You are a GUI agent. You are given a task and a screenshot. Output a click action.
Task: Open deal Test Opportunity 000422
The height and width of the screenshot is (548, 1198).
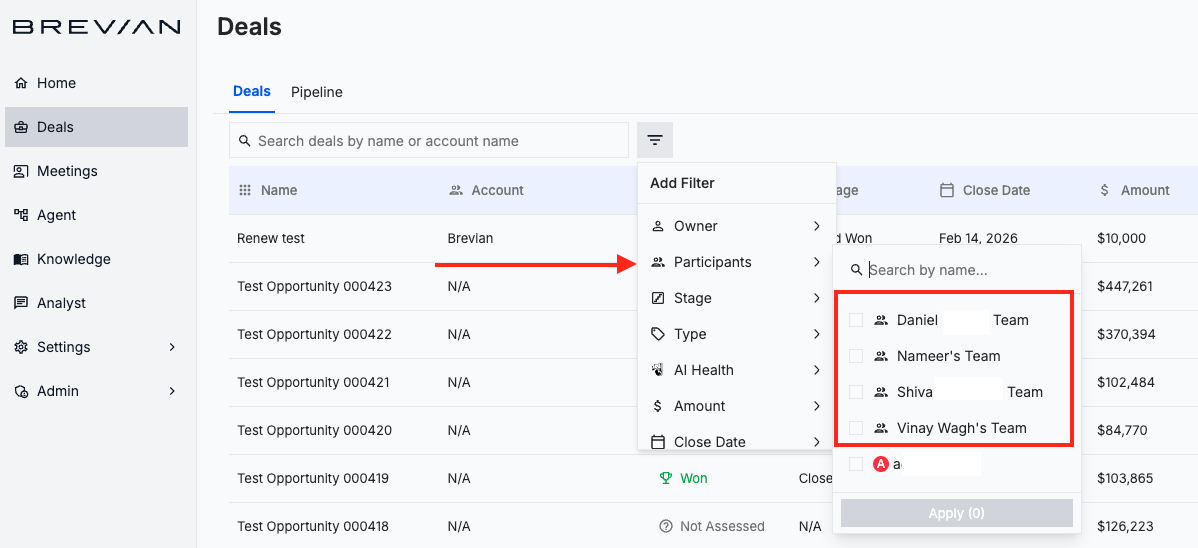[315, 334]
